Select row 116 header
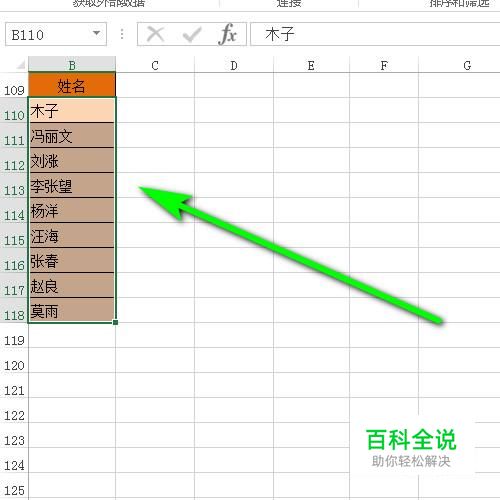This screenshot has width=500, height=500. point(14,260)
